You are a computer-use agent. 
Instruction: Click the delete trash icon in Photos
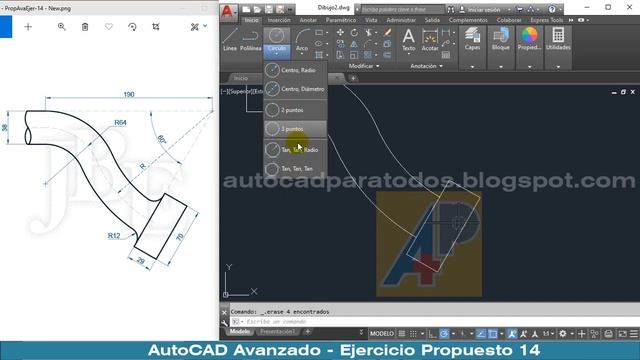(85, 27)
